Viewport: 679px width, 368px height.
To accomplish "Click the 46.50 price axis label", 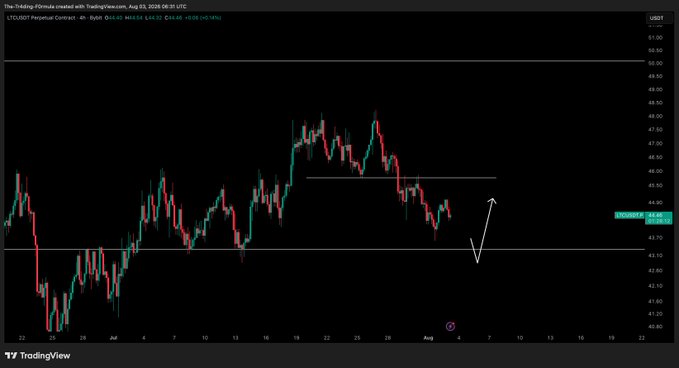I will (655, 157).
